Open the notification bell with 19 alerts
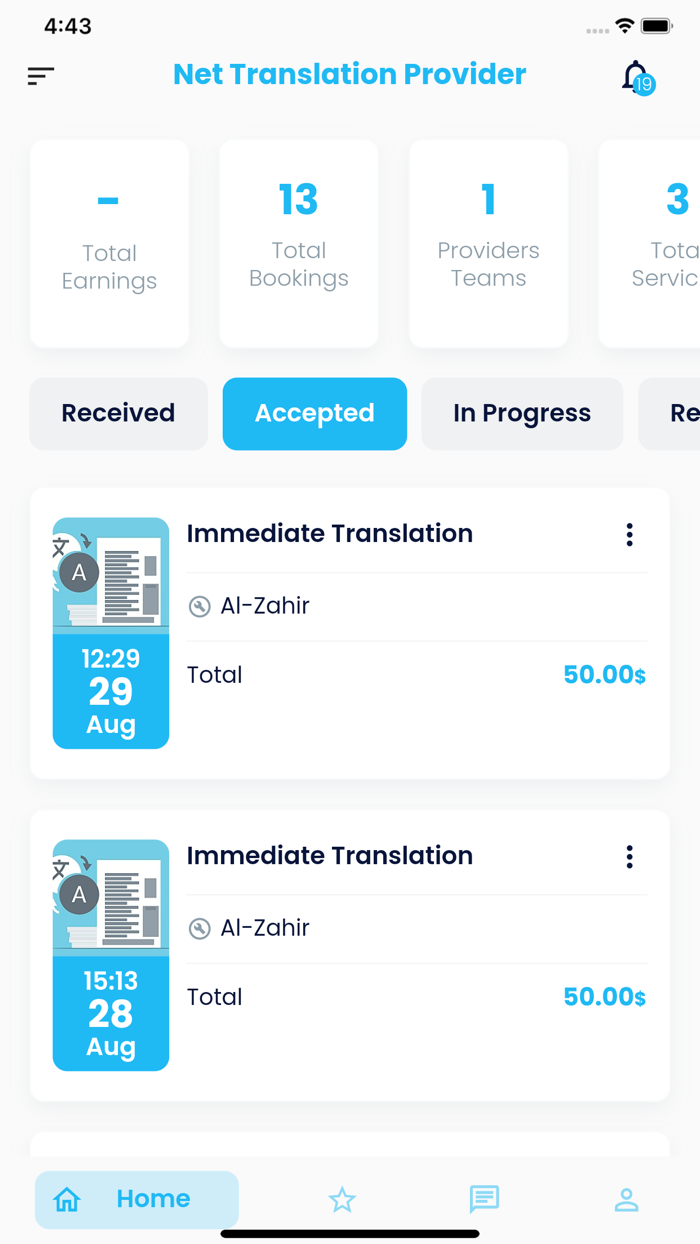Image resolution: width=700 pixels, height=1244 pixels. point(634,76)
